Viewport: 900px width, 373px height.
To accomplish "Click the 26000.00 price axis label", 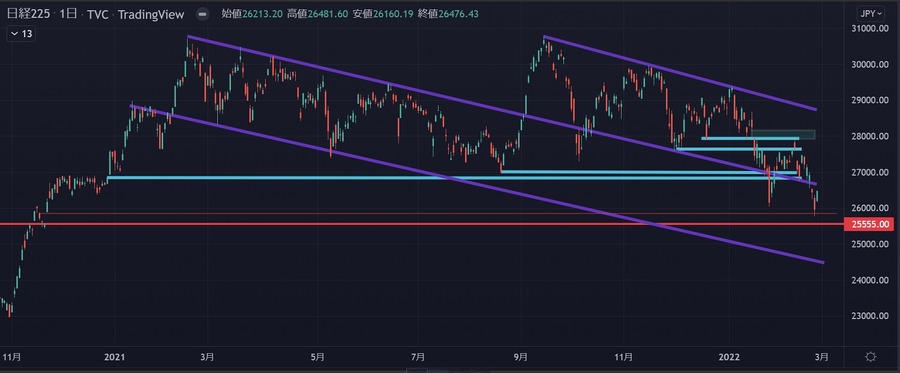I will pyautogui.click(x=871, y=208).
